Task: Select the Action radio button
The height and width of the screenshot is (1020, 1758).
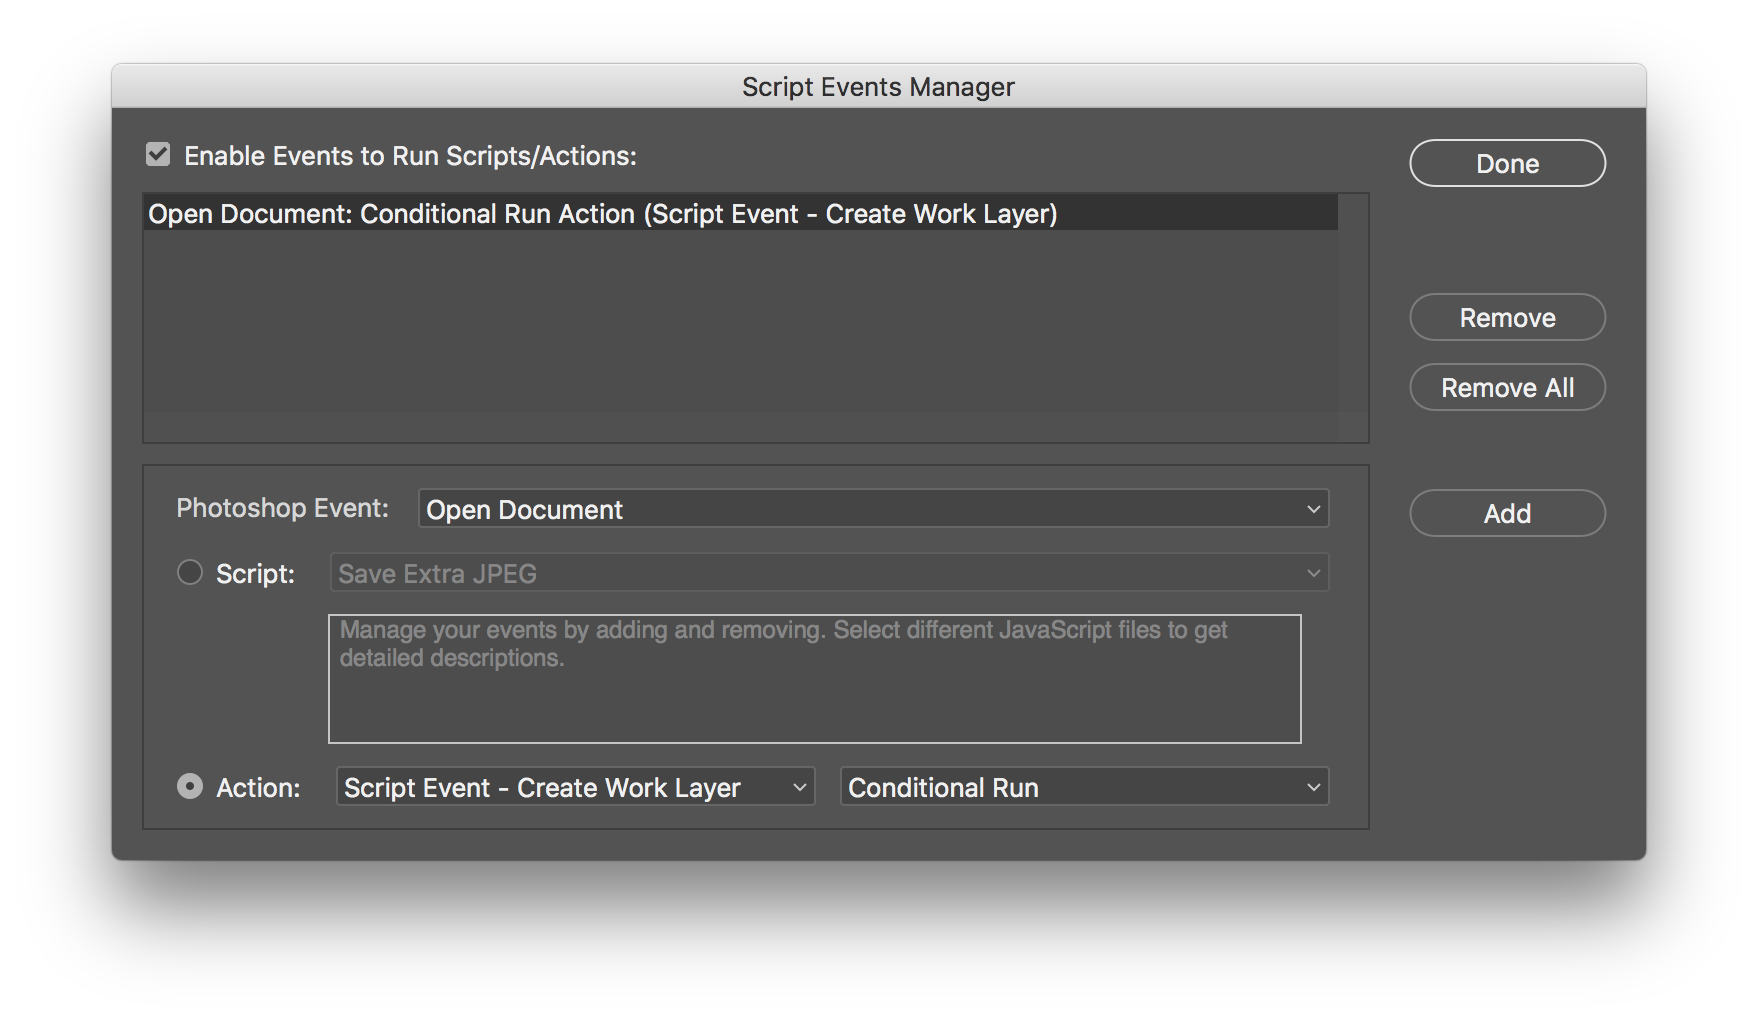Action: [190, 787]
